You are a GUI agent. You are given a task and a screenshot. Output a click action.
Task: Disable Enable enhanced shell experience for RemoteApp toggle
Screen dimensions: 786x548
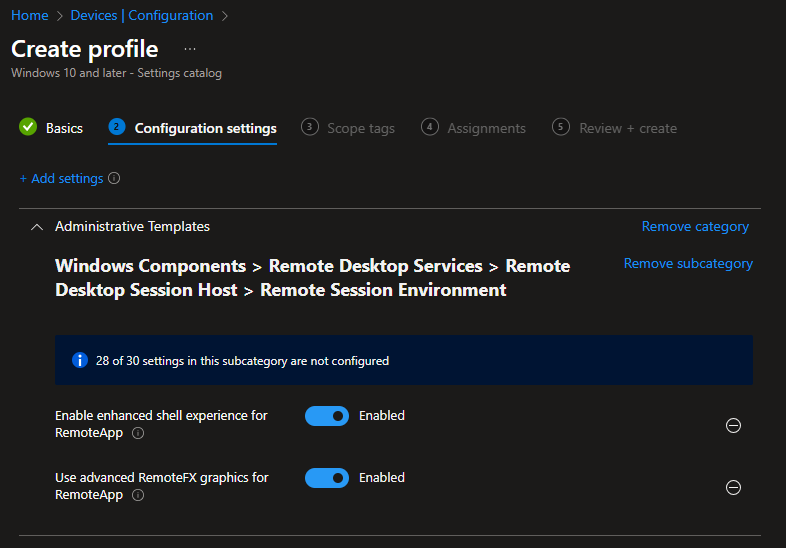[327, 416]
